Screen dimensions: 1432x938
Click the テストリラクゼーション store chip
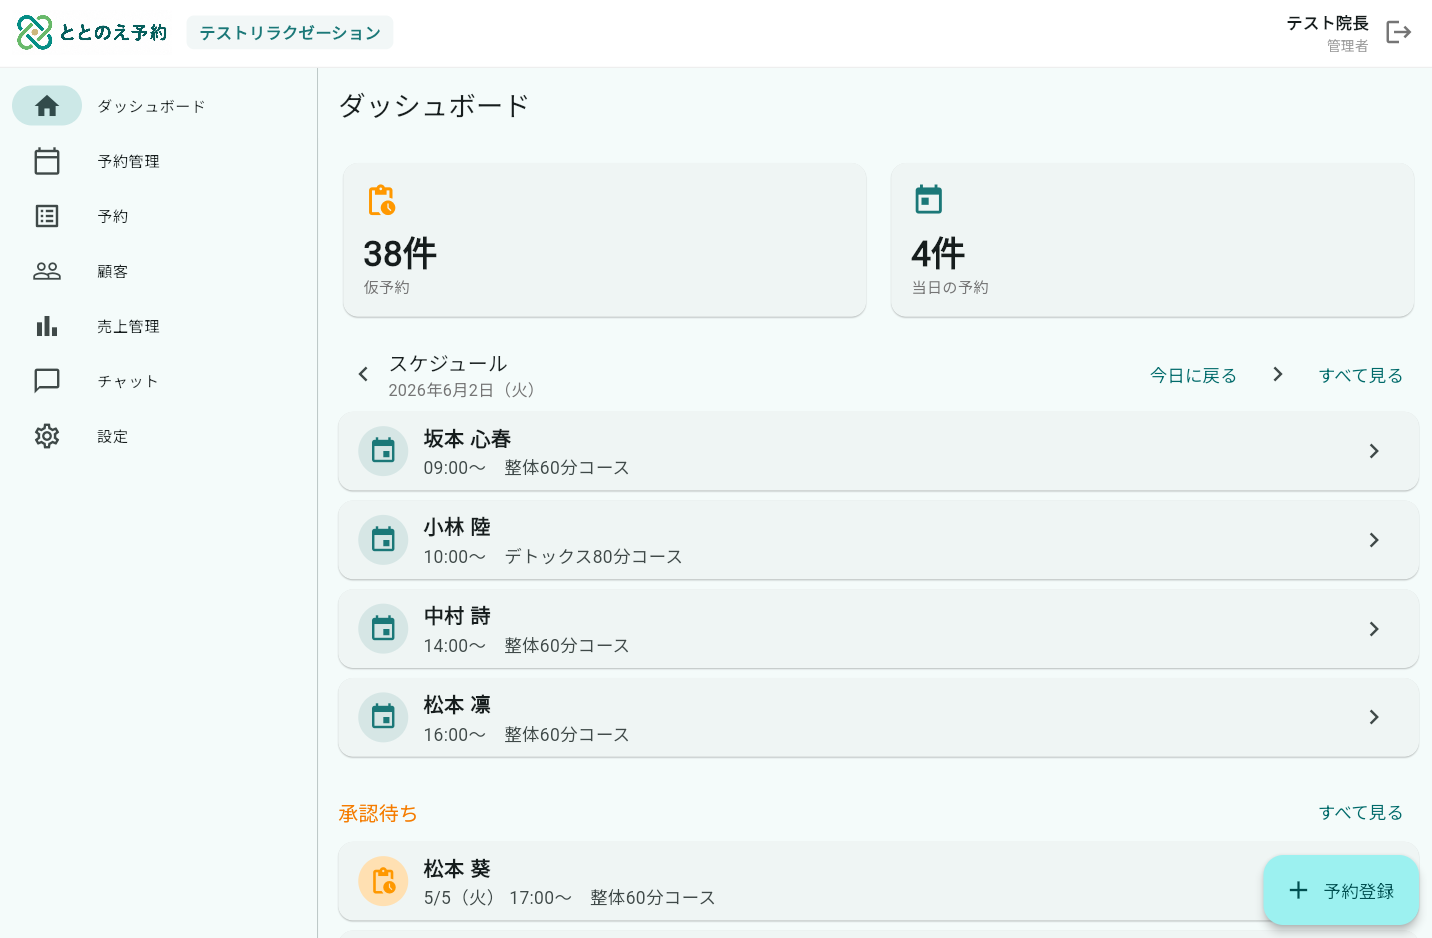(290, 33)
